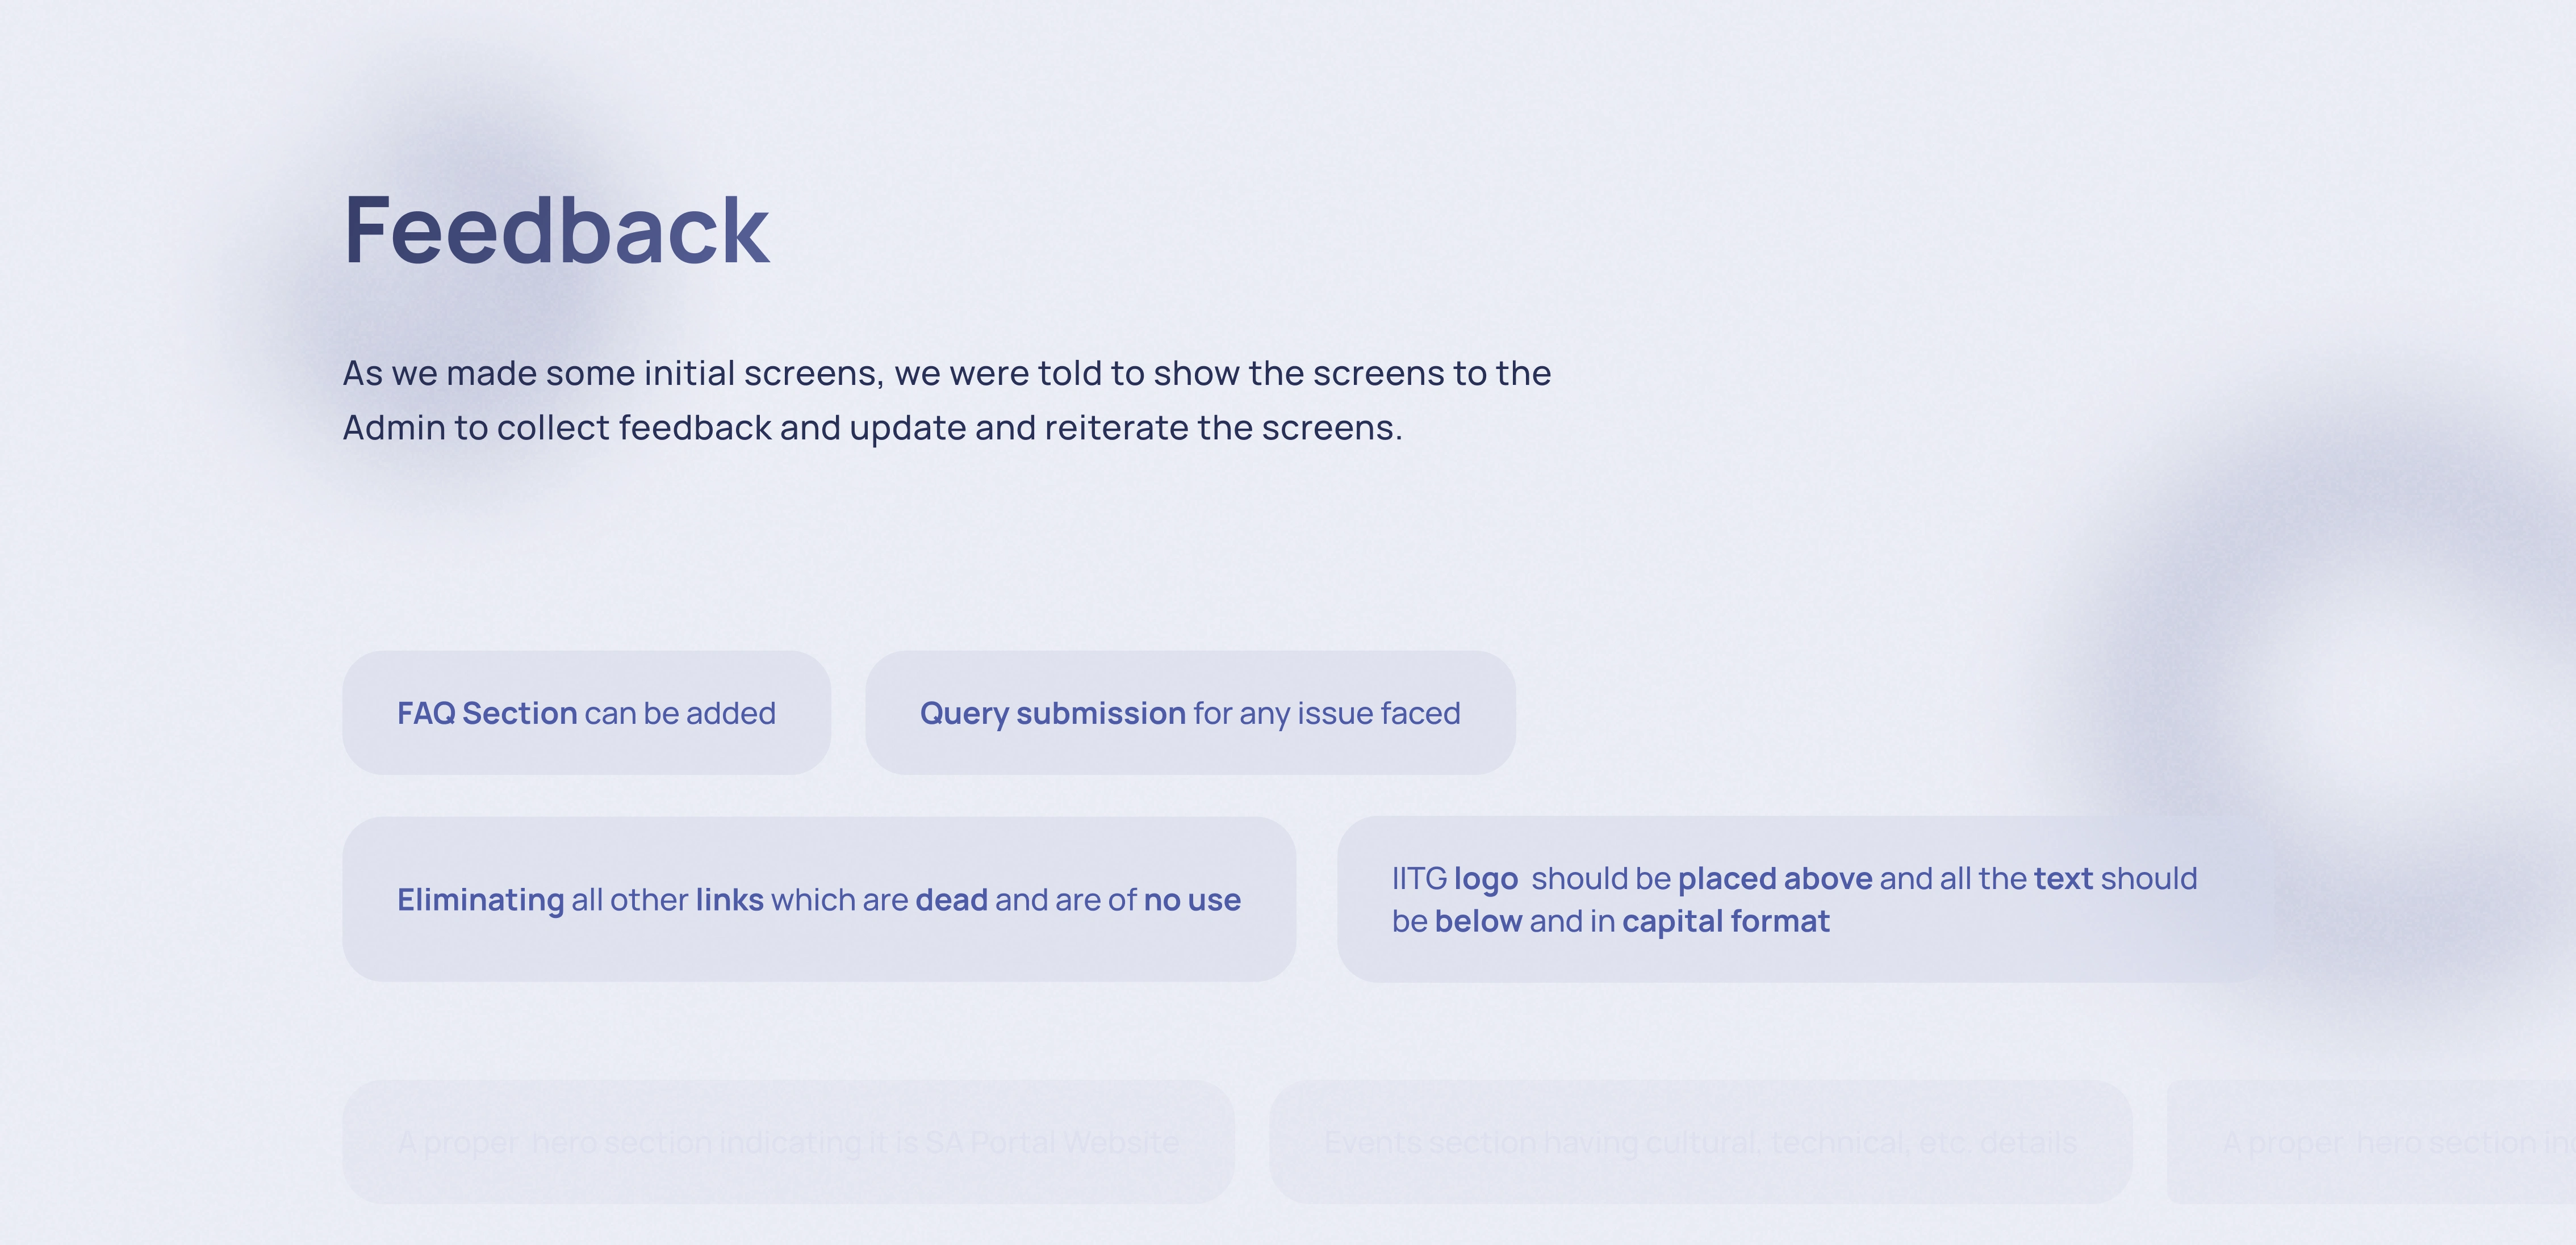
Task: Click the paragraph line starting "As we made"
Action: click(946, 373)
